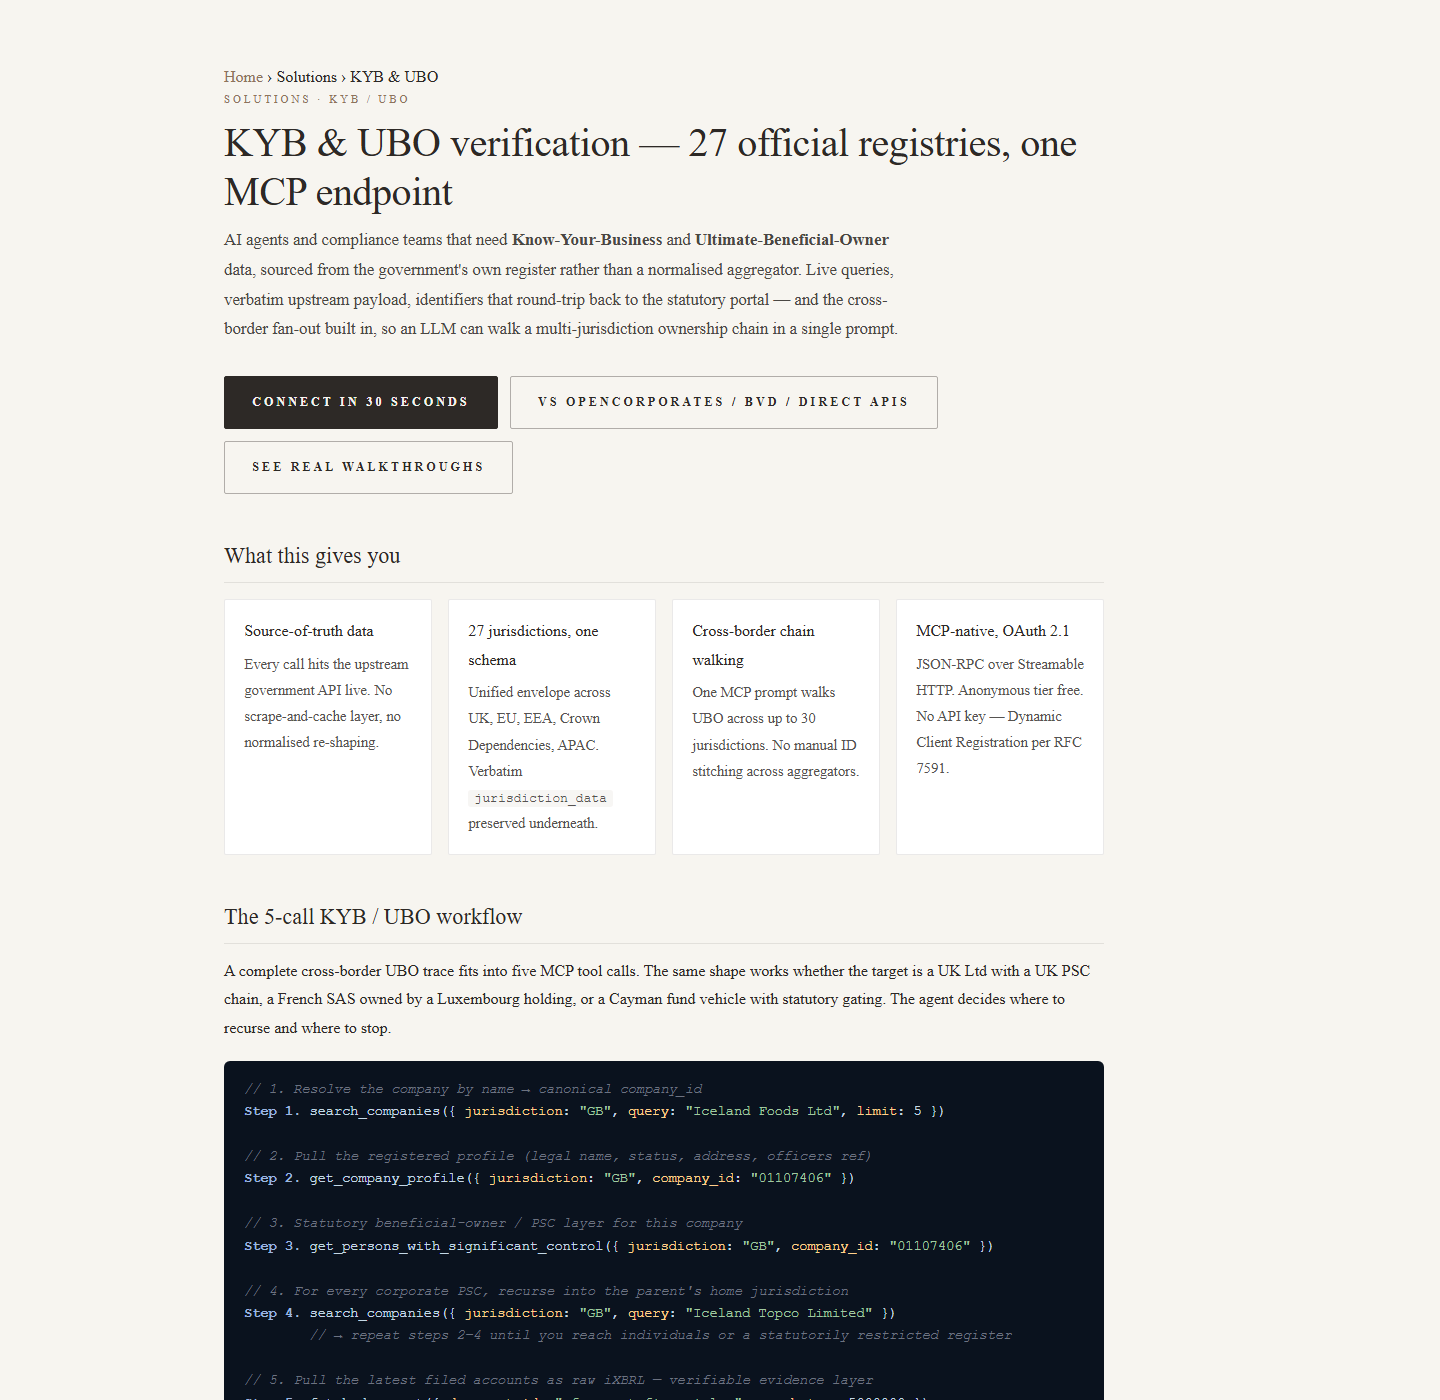Click the Step 4 Iceland Topco Limited code line

point(570,1313)
